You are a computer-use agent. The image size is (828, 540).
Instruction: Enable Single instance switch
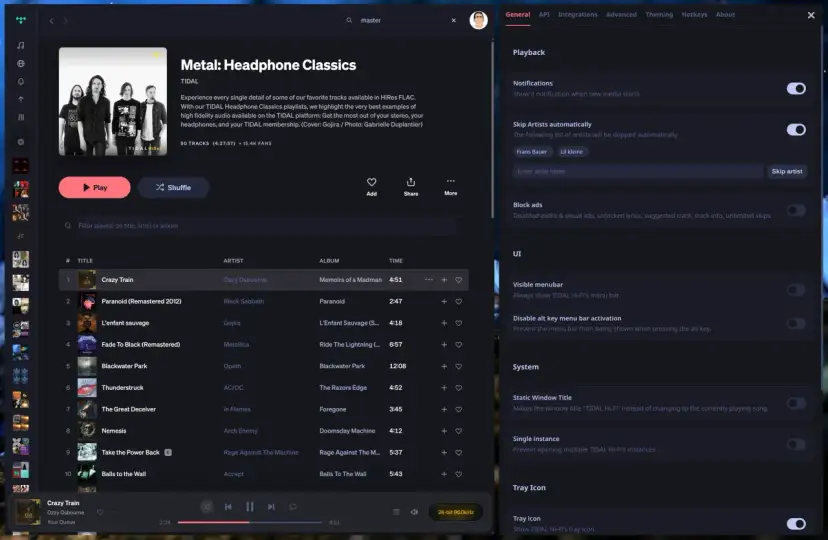pos(796,444)
